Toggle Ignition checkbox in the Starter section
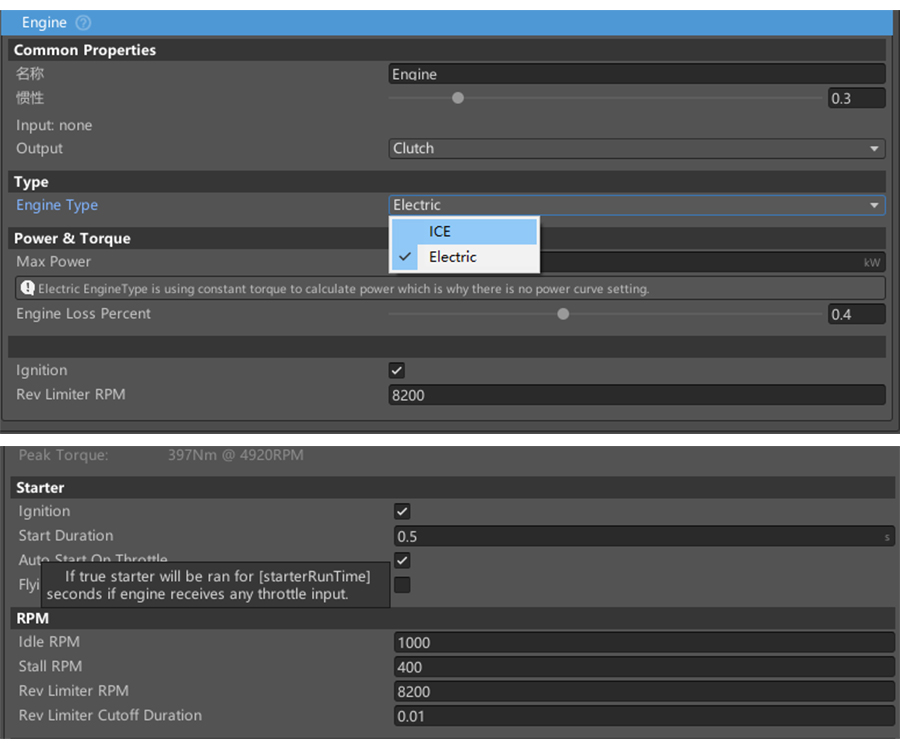Image resolution: width=900 pixels, height=750 pixels. 403,511
